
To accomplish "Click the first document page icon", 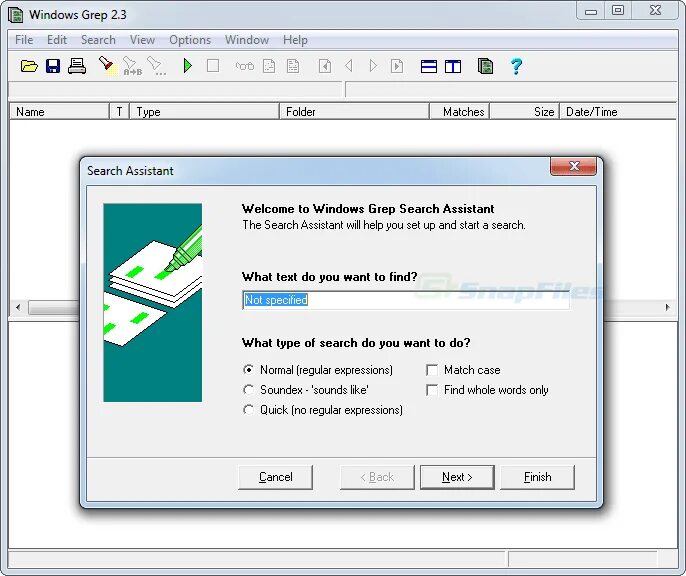I will (x=269, y=66).
